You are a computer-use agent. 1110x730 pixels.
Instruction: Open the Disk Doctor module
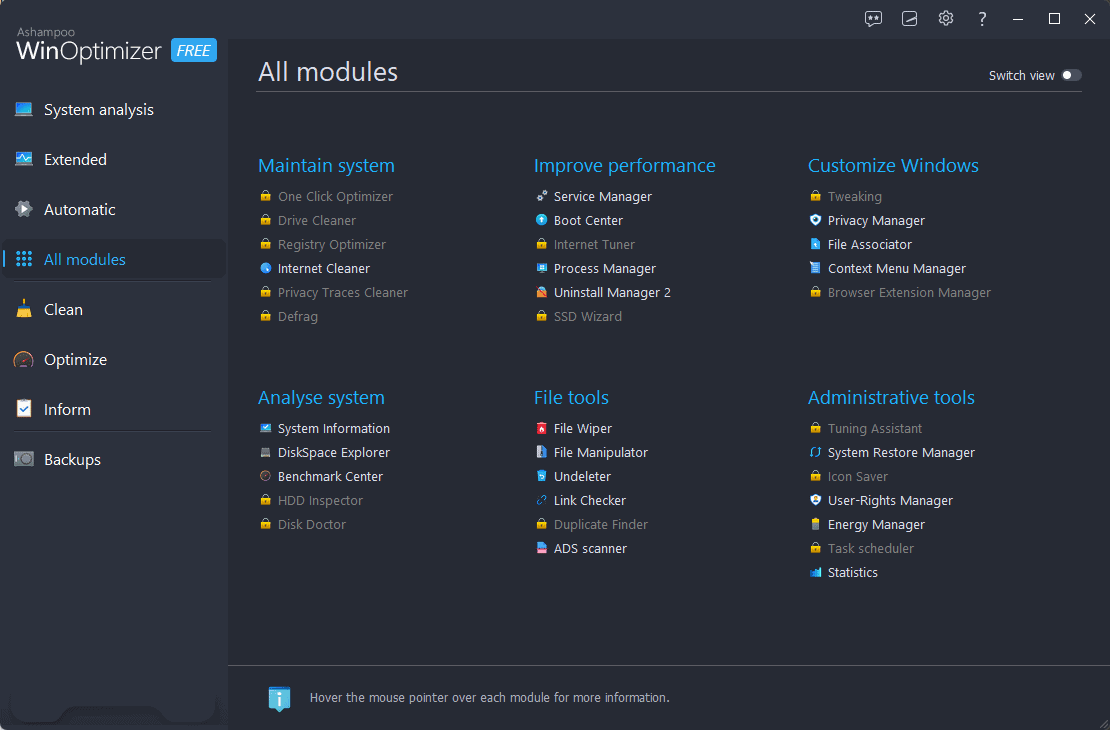[x=303, y=525]
